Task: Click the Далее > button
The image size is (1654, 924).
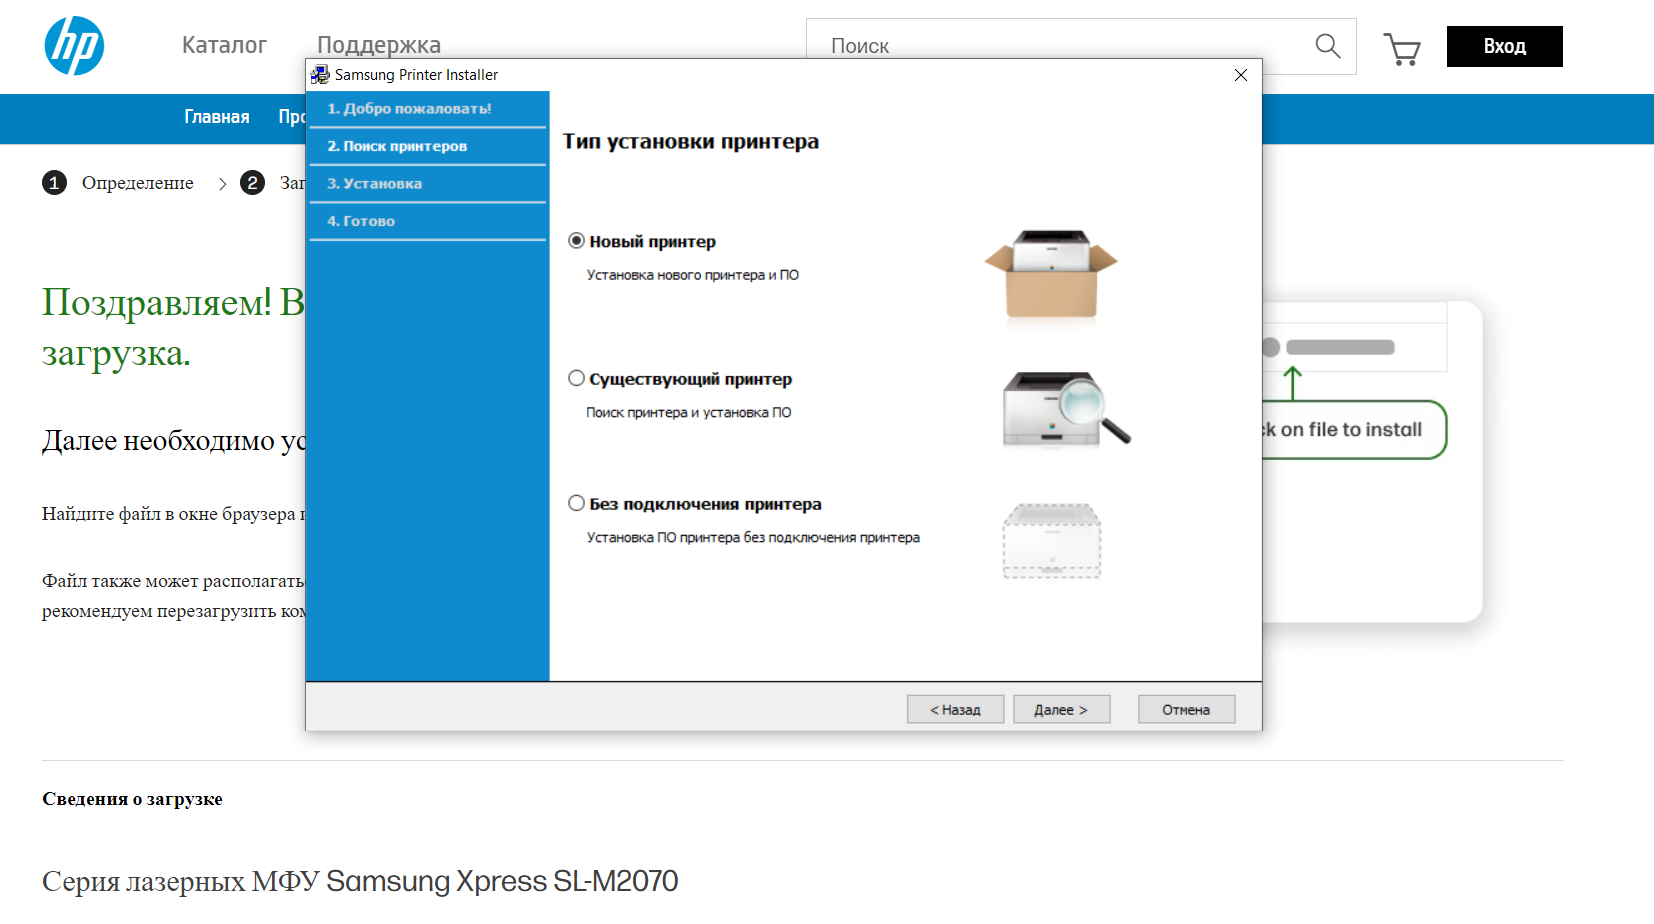Action: (x=1061, y=709)
